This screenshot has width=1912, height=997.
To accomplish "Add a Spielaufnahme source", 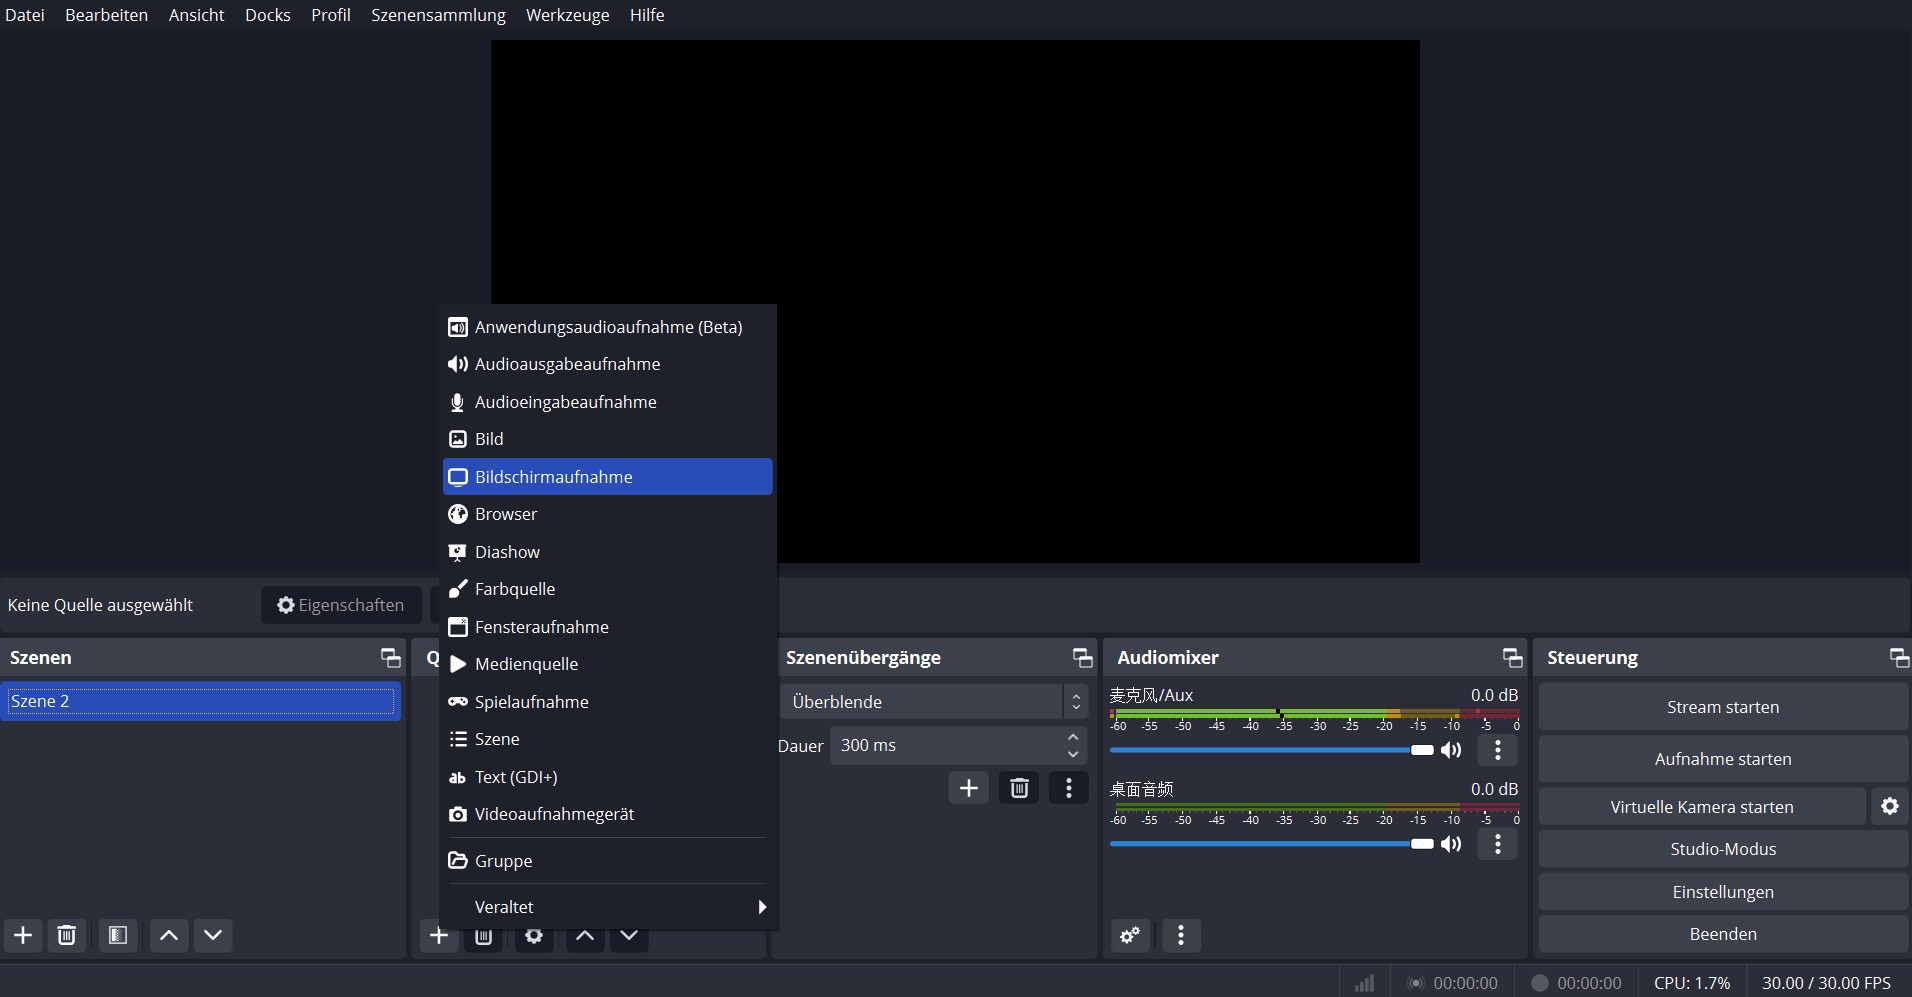I will [608, 702].
